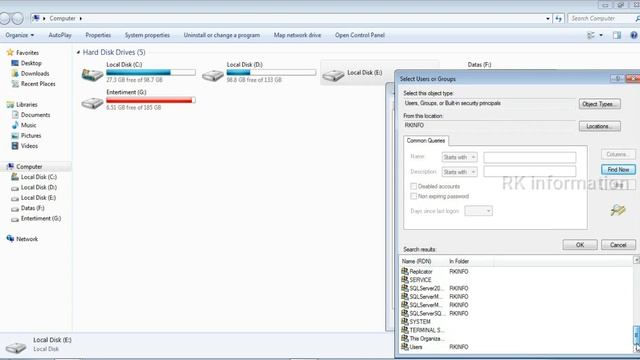Click OK in Select Users or Groups
The height and width of the screenshot is (360, 640).
point(580,245)
